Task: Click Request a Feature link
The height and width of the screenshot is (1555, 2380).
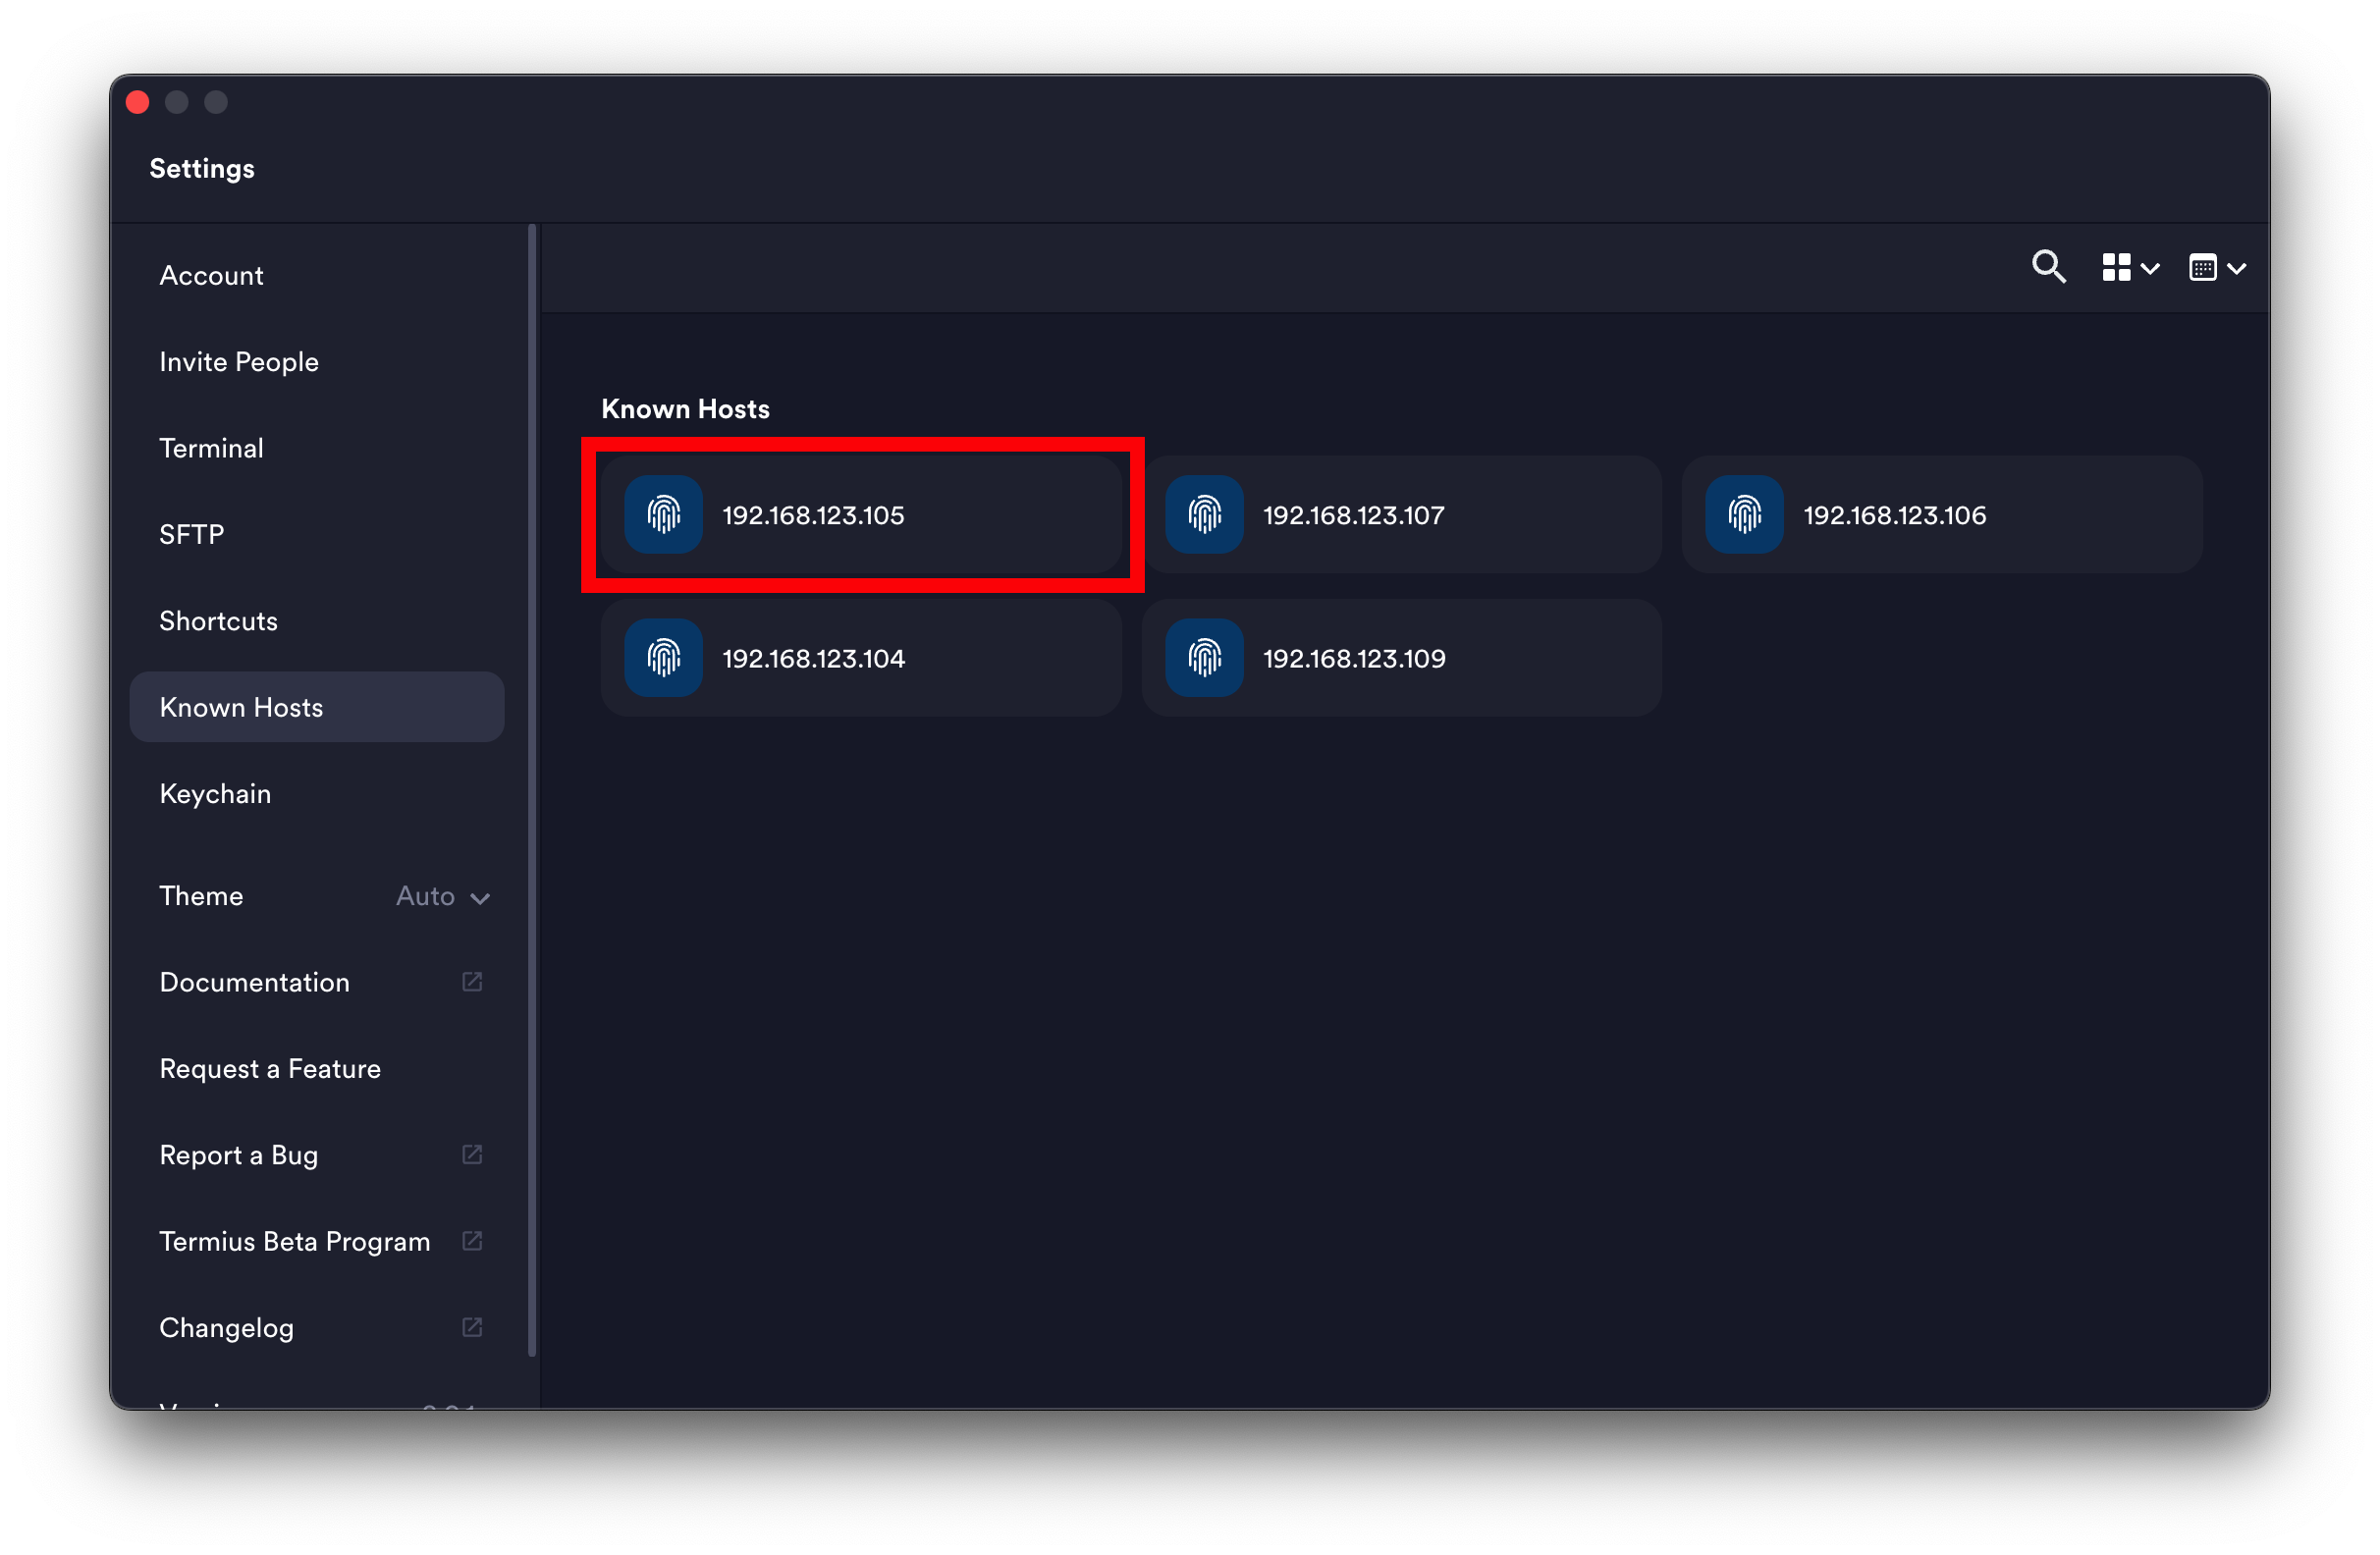Action: pos(270,1069)
